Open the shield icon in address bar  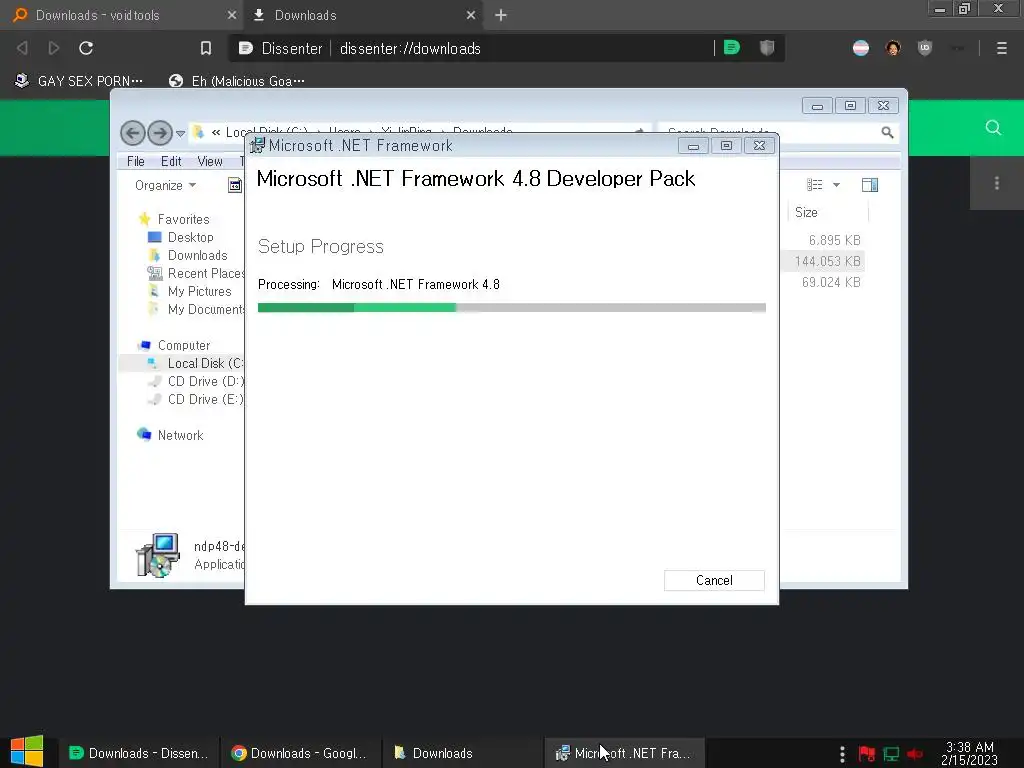tap(767, 48)
